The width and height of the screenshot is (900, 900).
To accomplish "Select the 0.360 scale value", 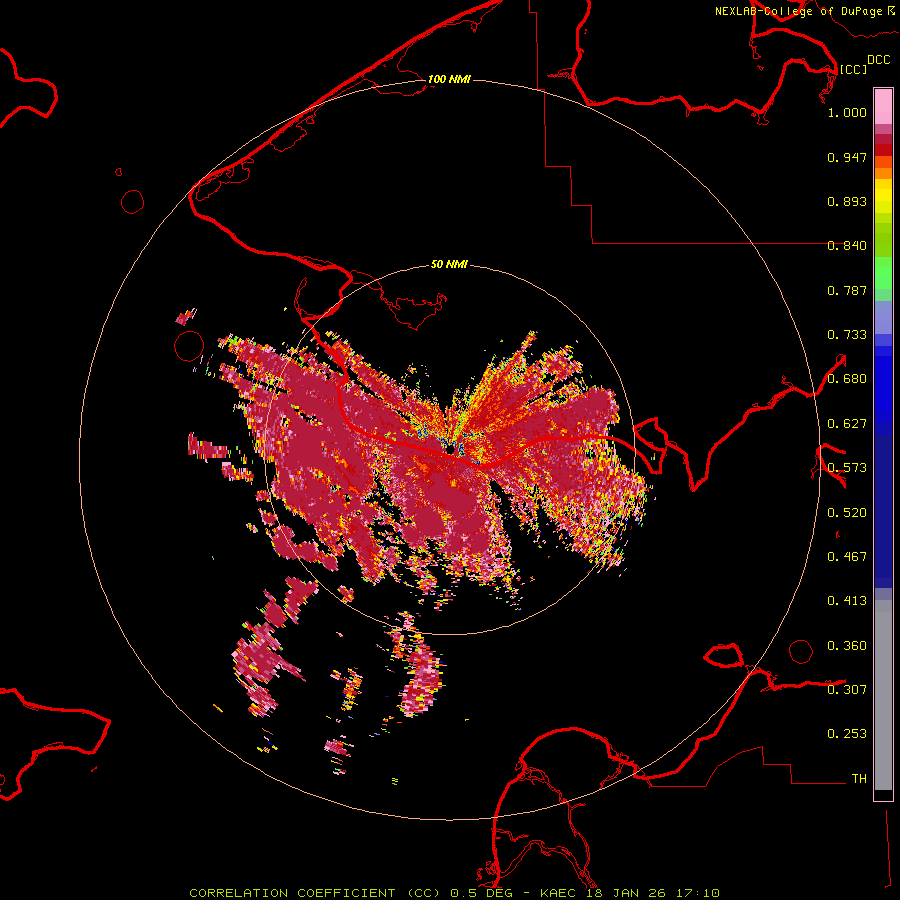I will pyautogui.click(x=847, y=646).
